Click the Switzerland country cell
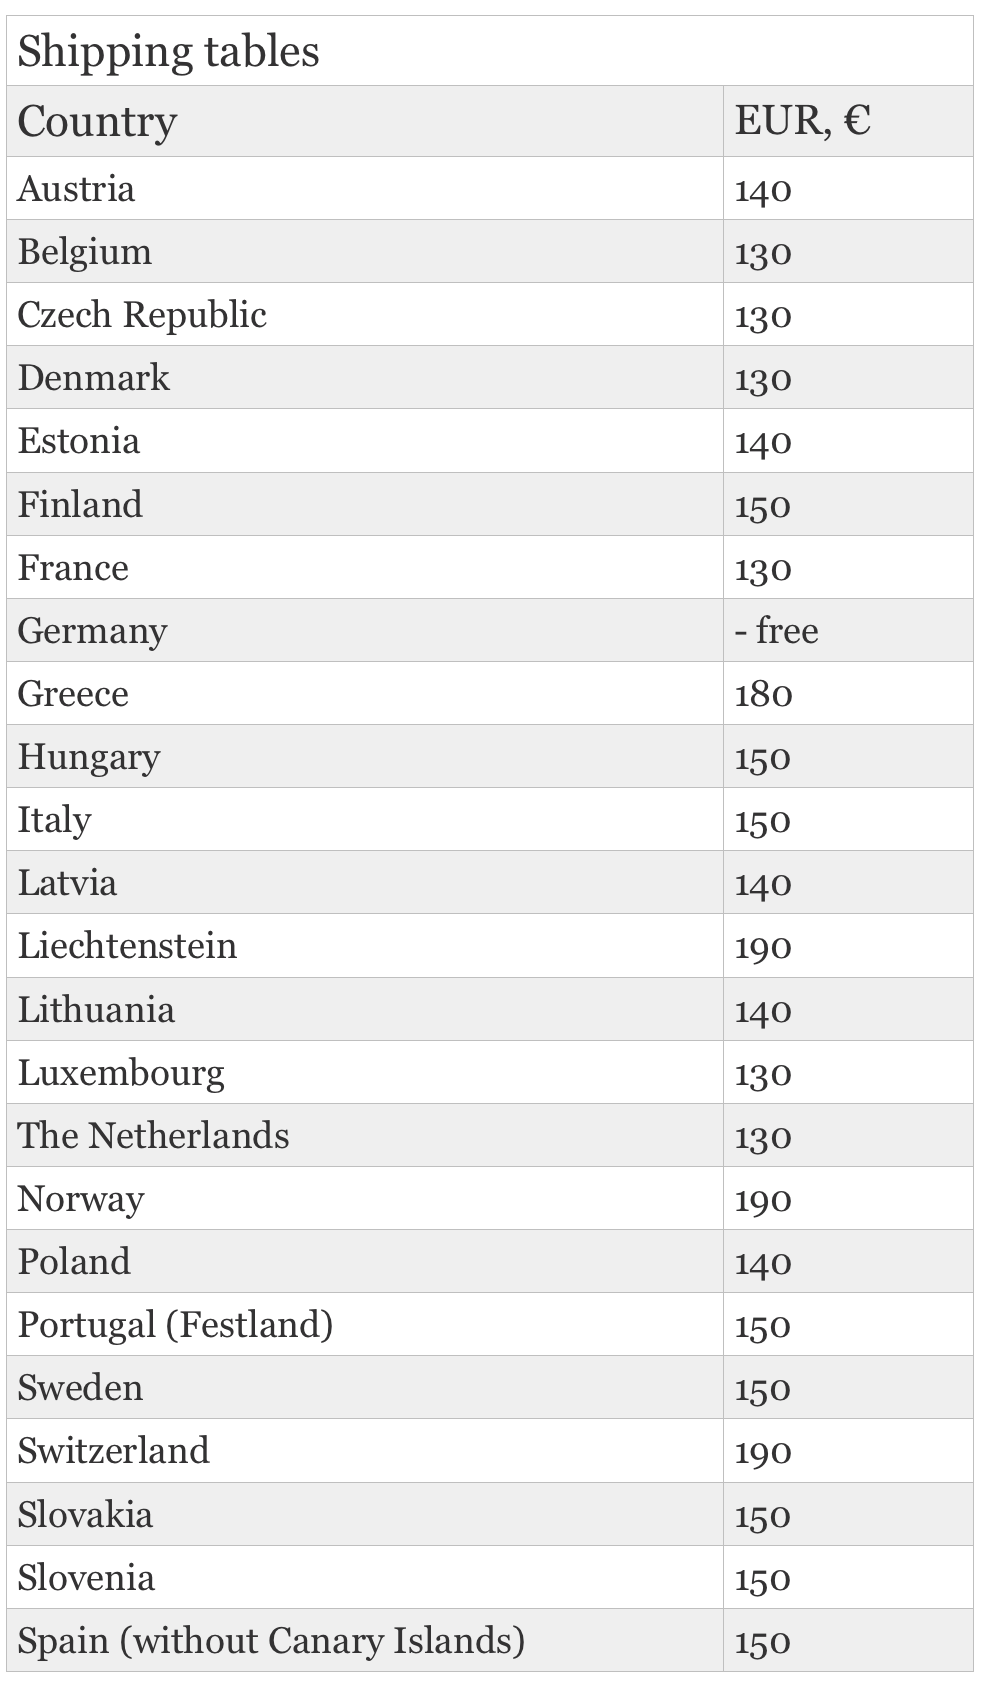Screen dimensions: 1002x1704 (x=365, y=1450)
